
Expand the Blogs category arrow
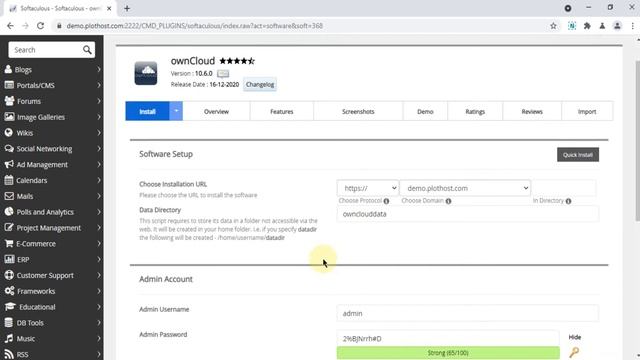click(x=99, y=69)
